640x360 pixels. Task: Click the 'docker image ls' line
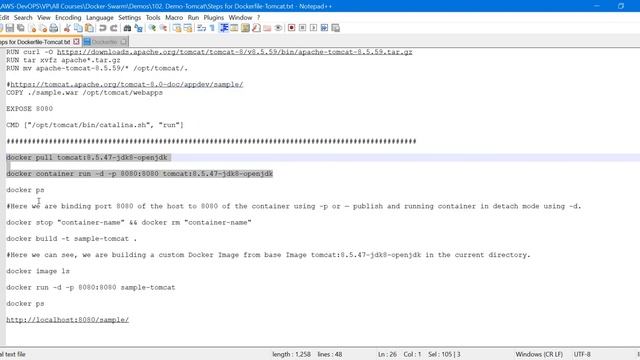(x=38, y=271)
